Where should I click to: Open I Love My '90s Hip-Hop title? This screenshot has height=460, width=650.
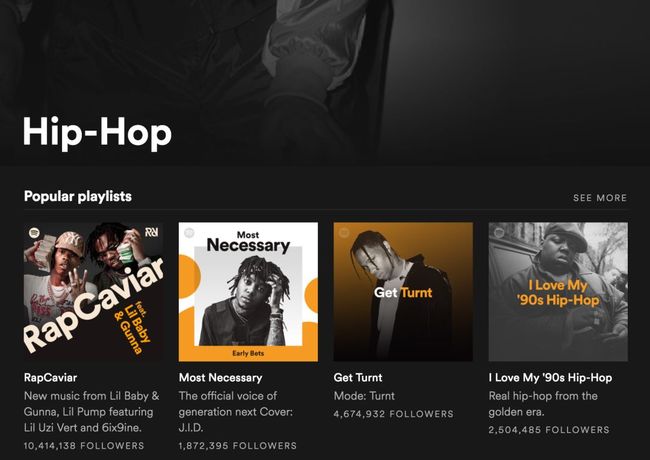point(550,378)
